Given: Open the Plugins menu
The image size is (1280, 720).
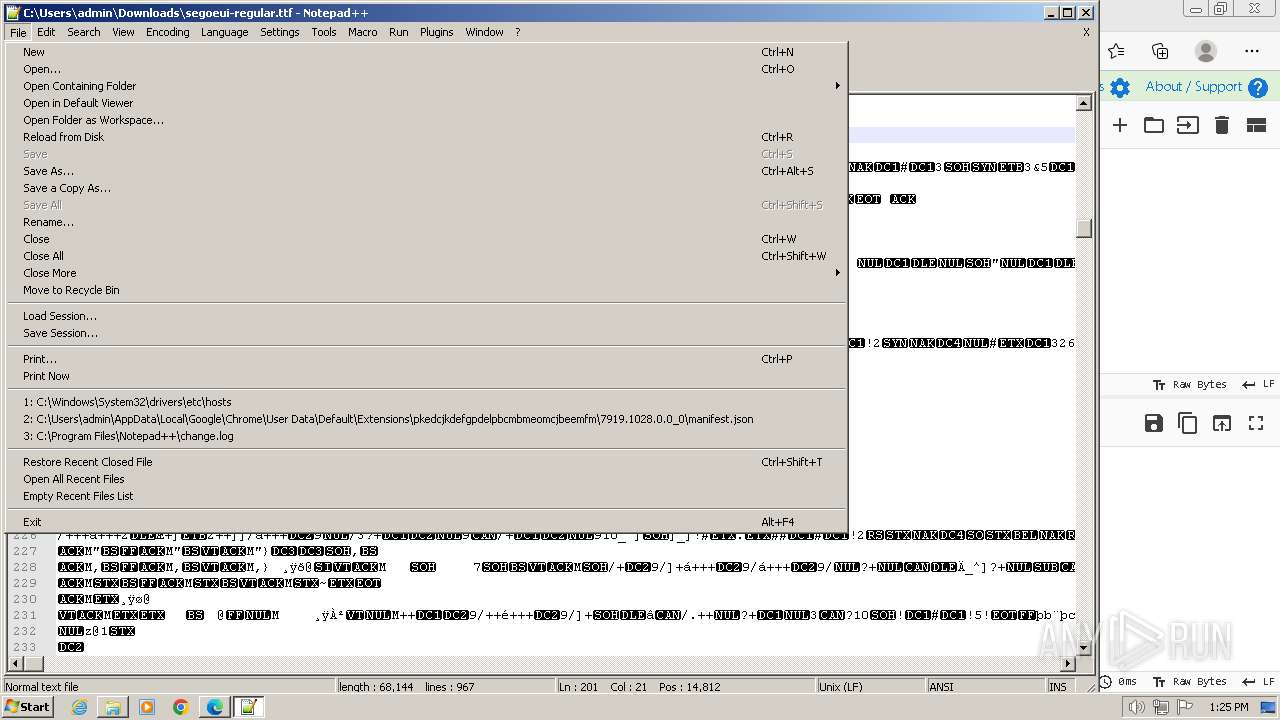Looking at the screenshot, I should 437,32.
